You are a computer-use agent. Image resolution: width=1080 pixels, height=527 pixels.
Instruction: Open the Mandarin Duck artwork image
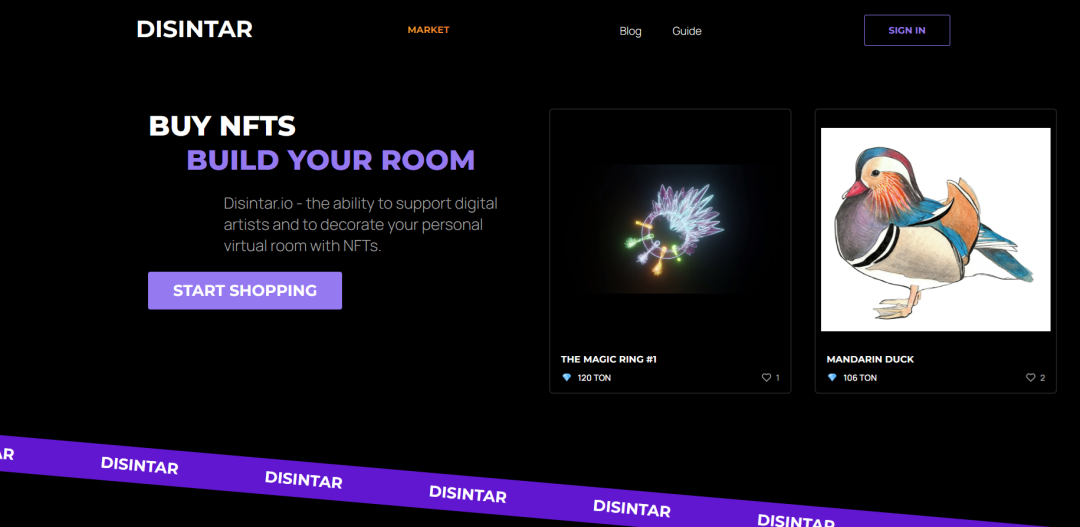[x=935, y=229]
